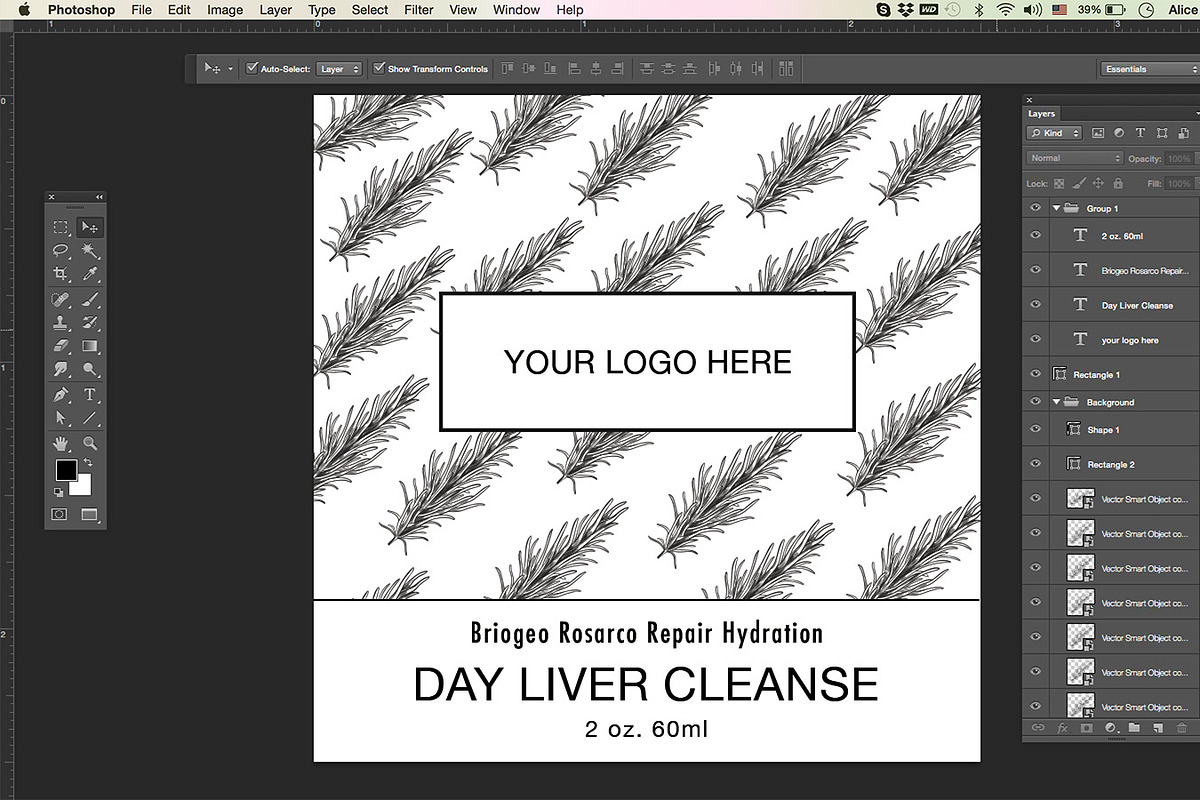Swap foreground and background colors
The image size is (1200, 800).
point(88,463)
